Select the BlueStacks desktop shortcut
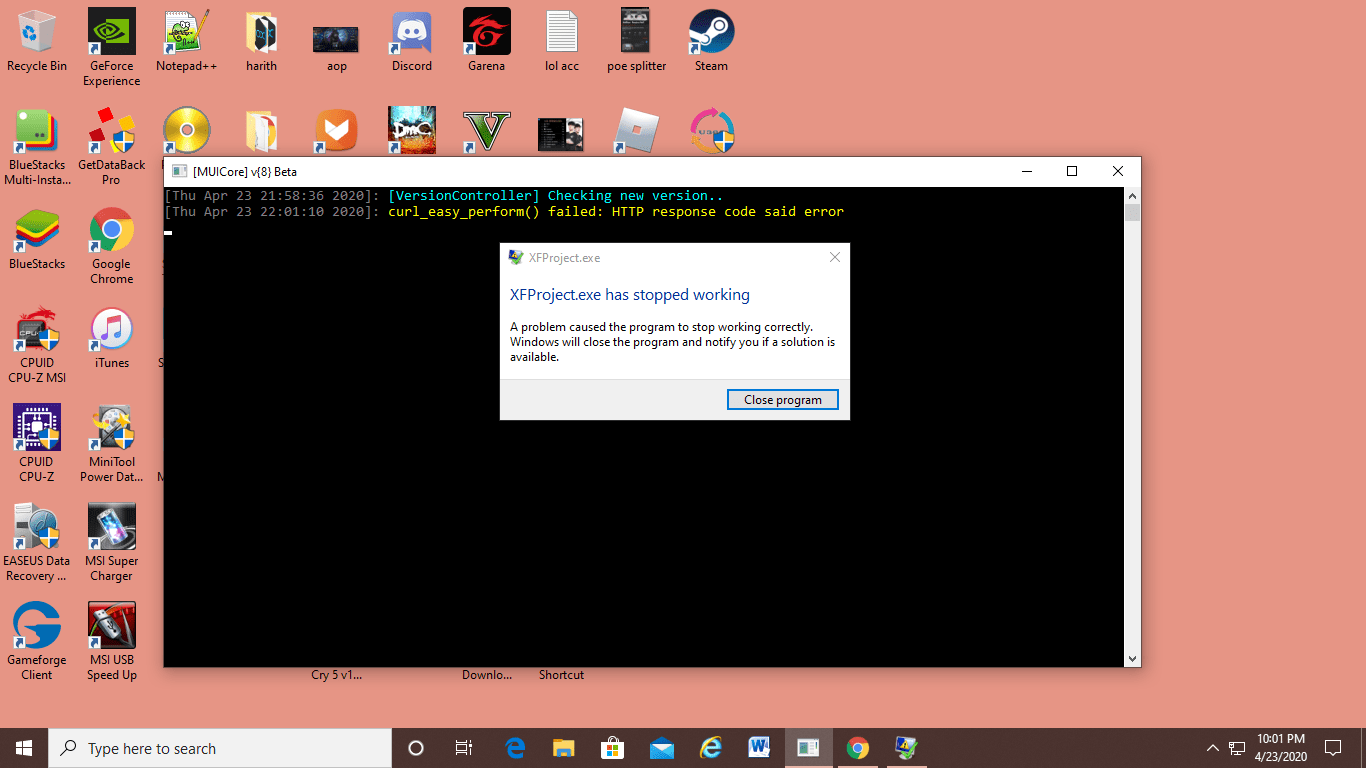1366x768 pixels. (37, 239)
